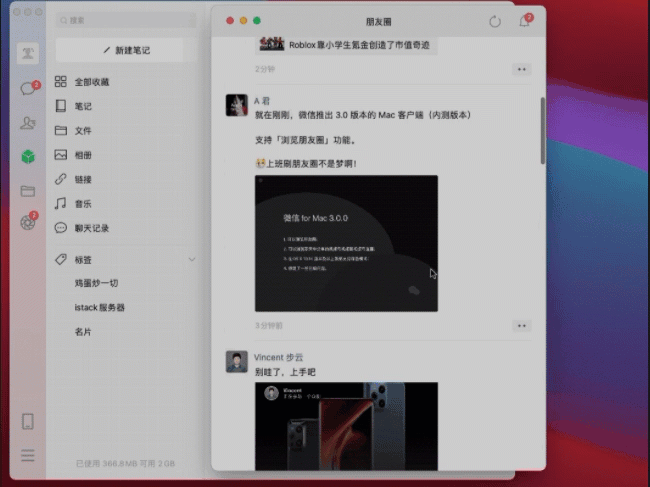Open Moments notifications bell icon

[x=524, y=21]
